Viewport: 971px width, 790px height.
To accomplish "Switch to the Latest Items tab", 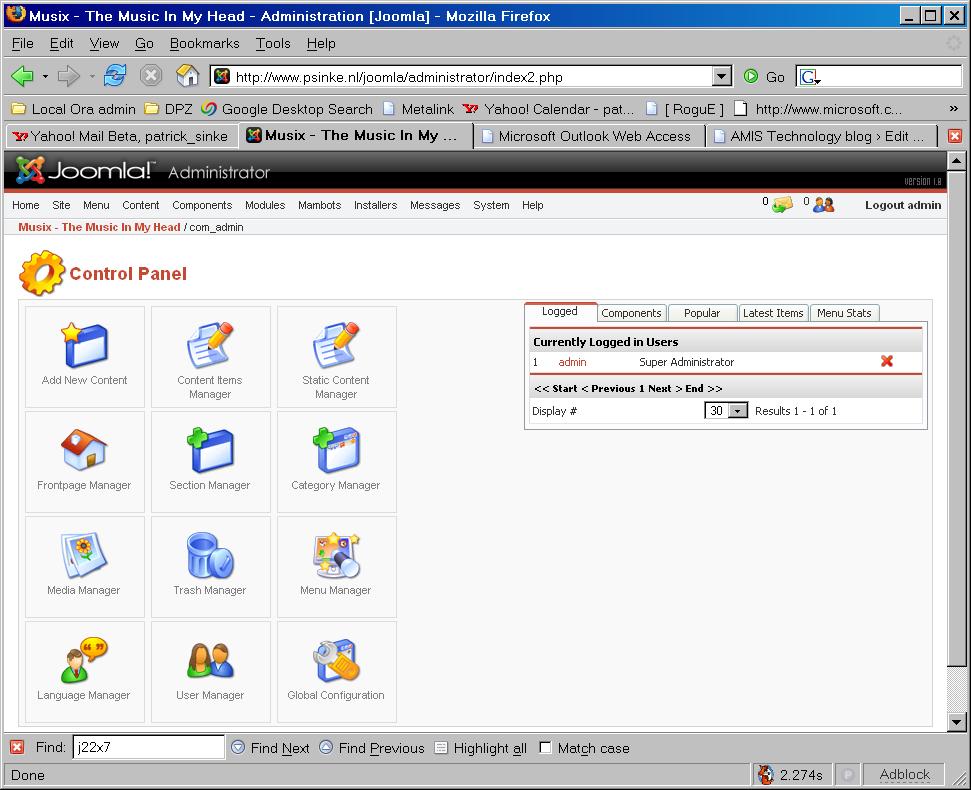I will (x=773, y=313).
